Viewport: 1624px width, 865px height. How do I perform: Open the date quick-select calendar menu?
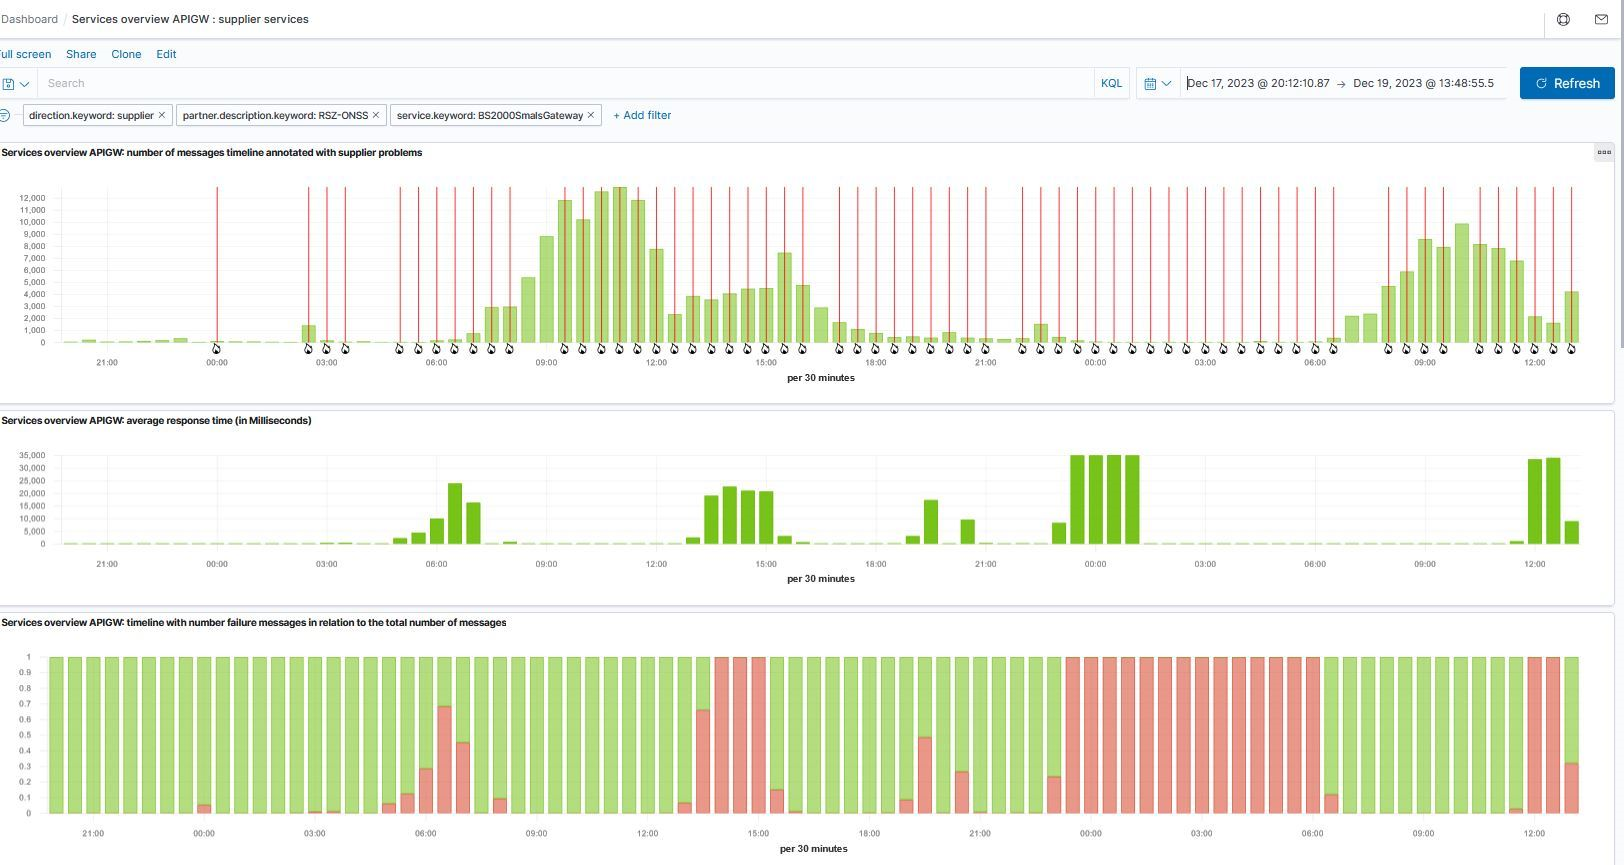(x=1157, y=84)
